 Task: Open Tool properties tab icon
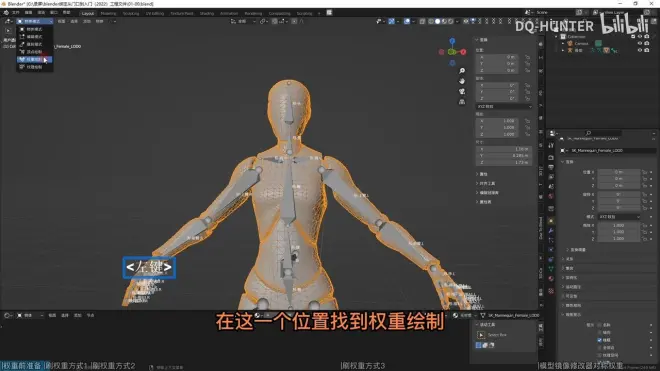551,146
